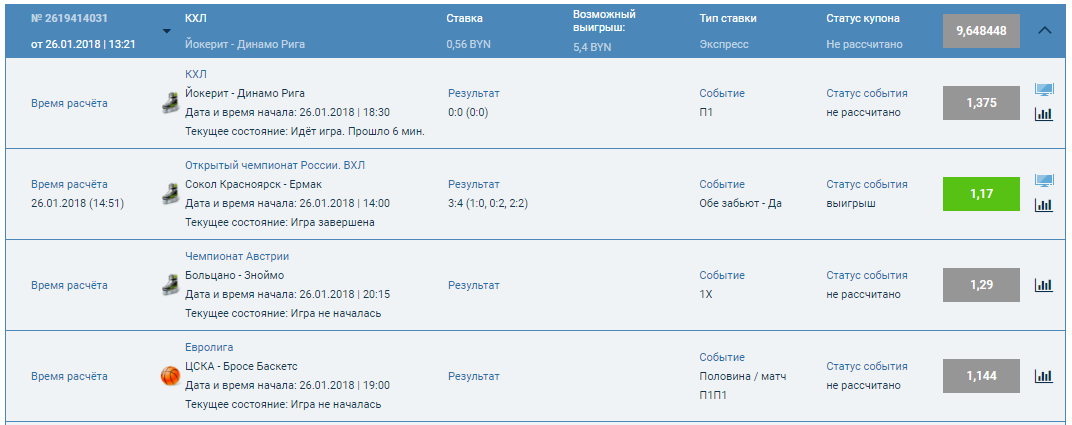Collapse the coupon using the header chevron

pyautogui.click(x=1045, y=30)
